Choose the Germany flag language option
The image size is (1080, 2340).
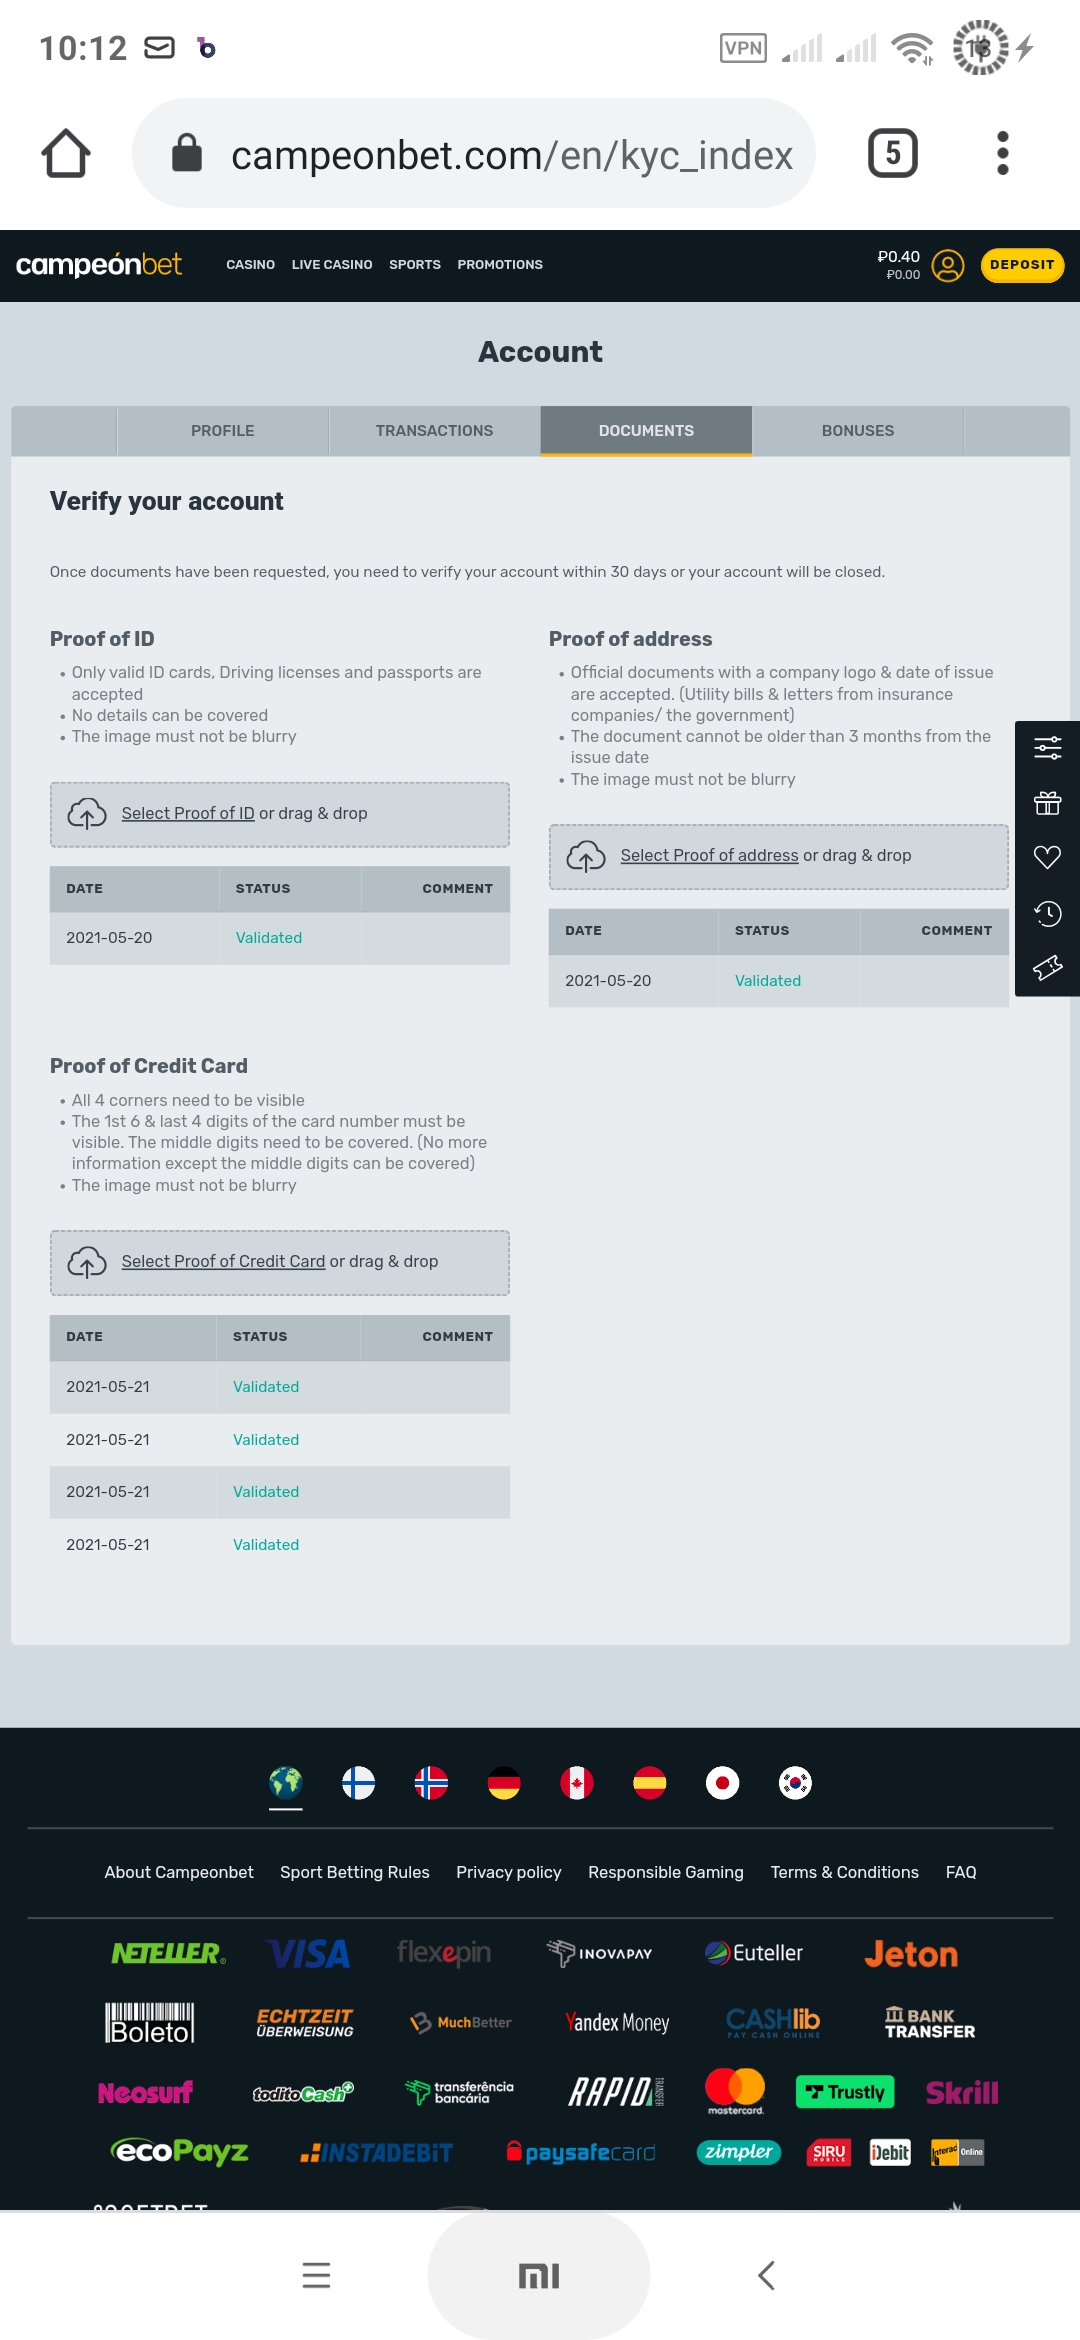tap(504, 1782)
